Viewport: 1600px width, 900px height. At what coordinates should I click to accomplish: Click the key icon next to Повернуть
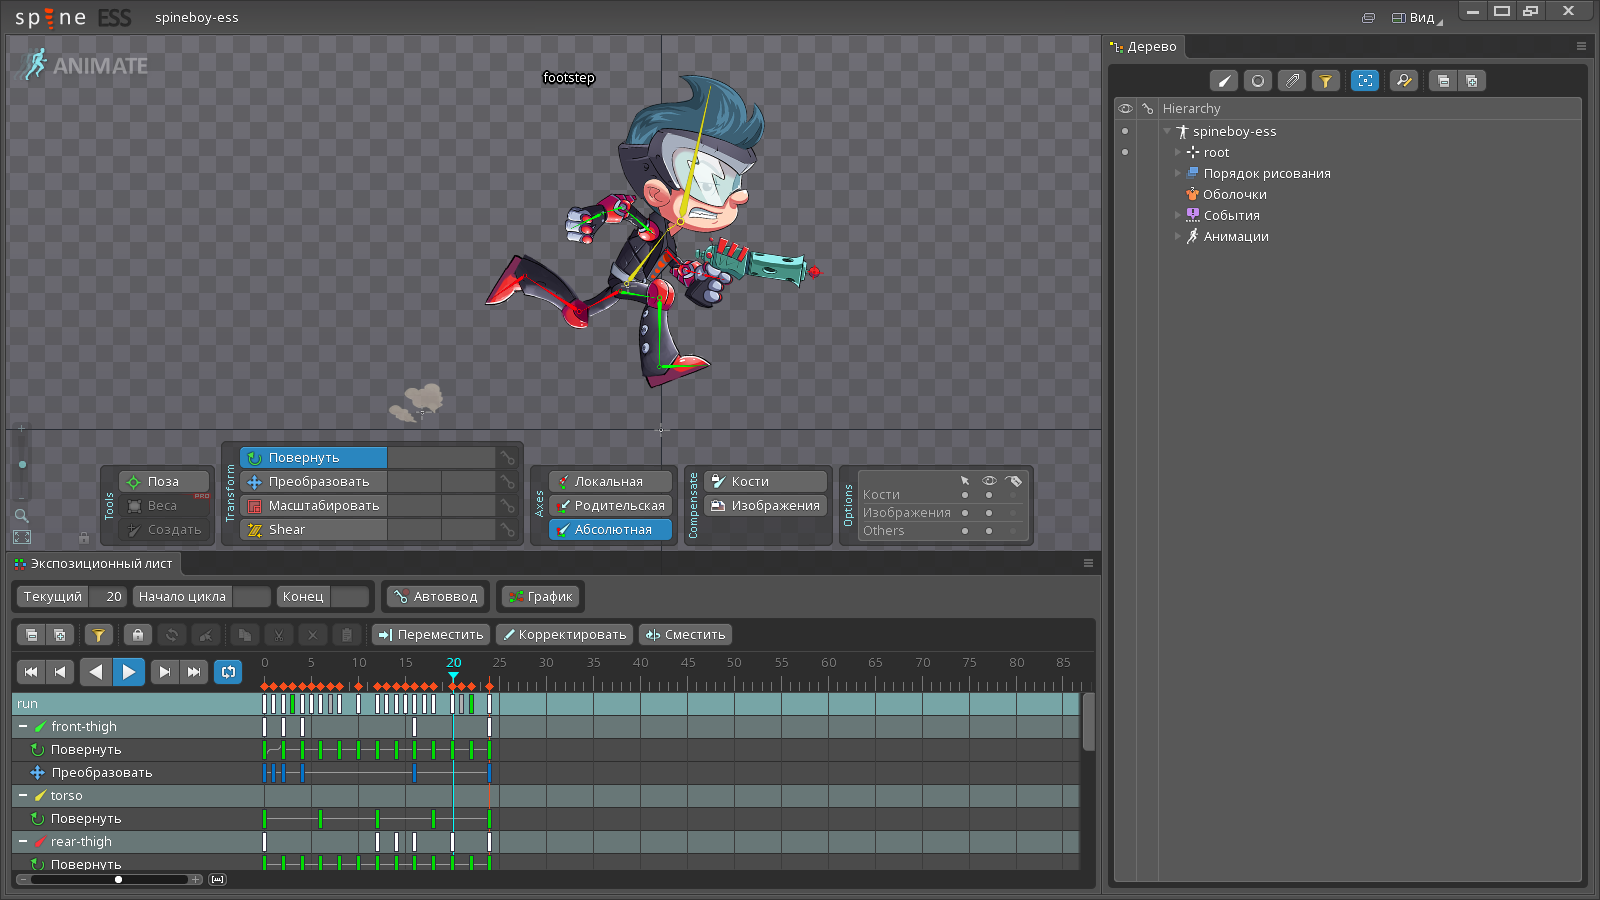[508, 458]
